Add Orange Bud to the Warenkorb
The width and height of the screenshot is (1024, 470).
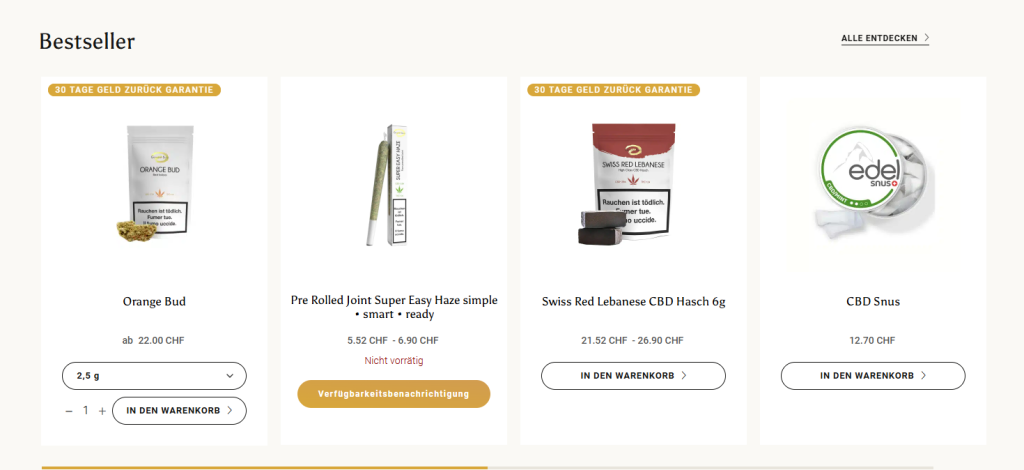click(179, 410)
